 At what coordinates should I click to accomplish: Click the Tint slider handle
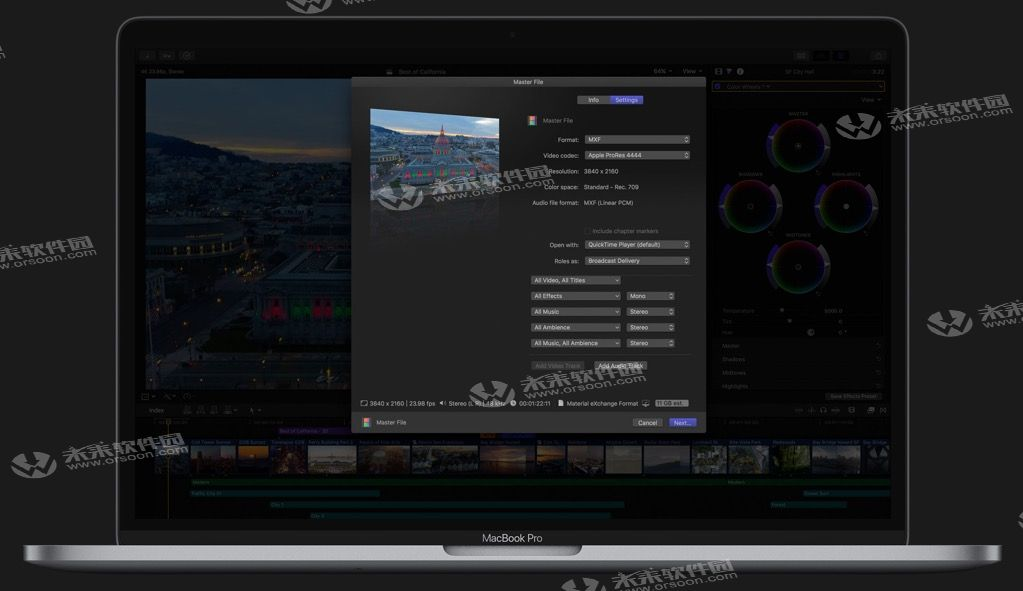coord(789,321)
